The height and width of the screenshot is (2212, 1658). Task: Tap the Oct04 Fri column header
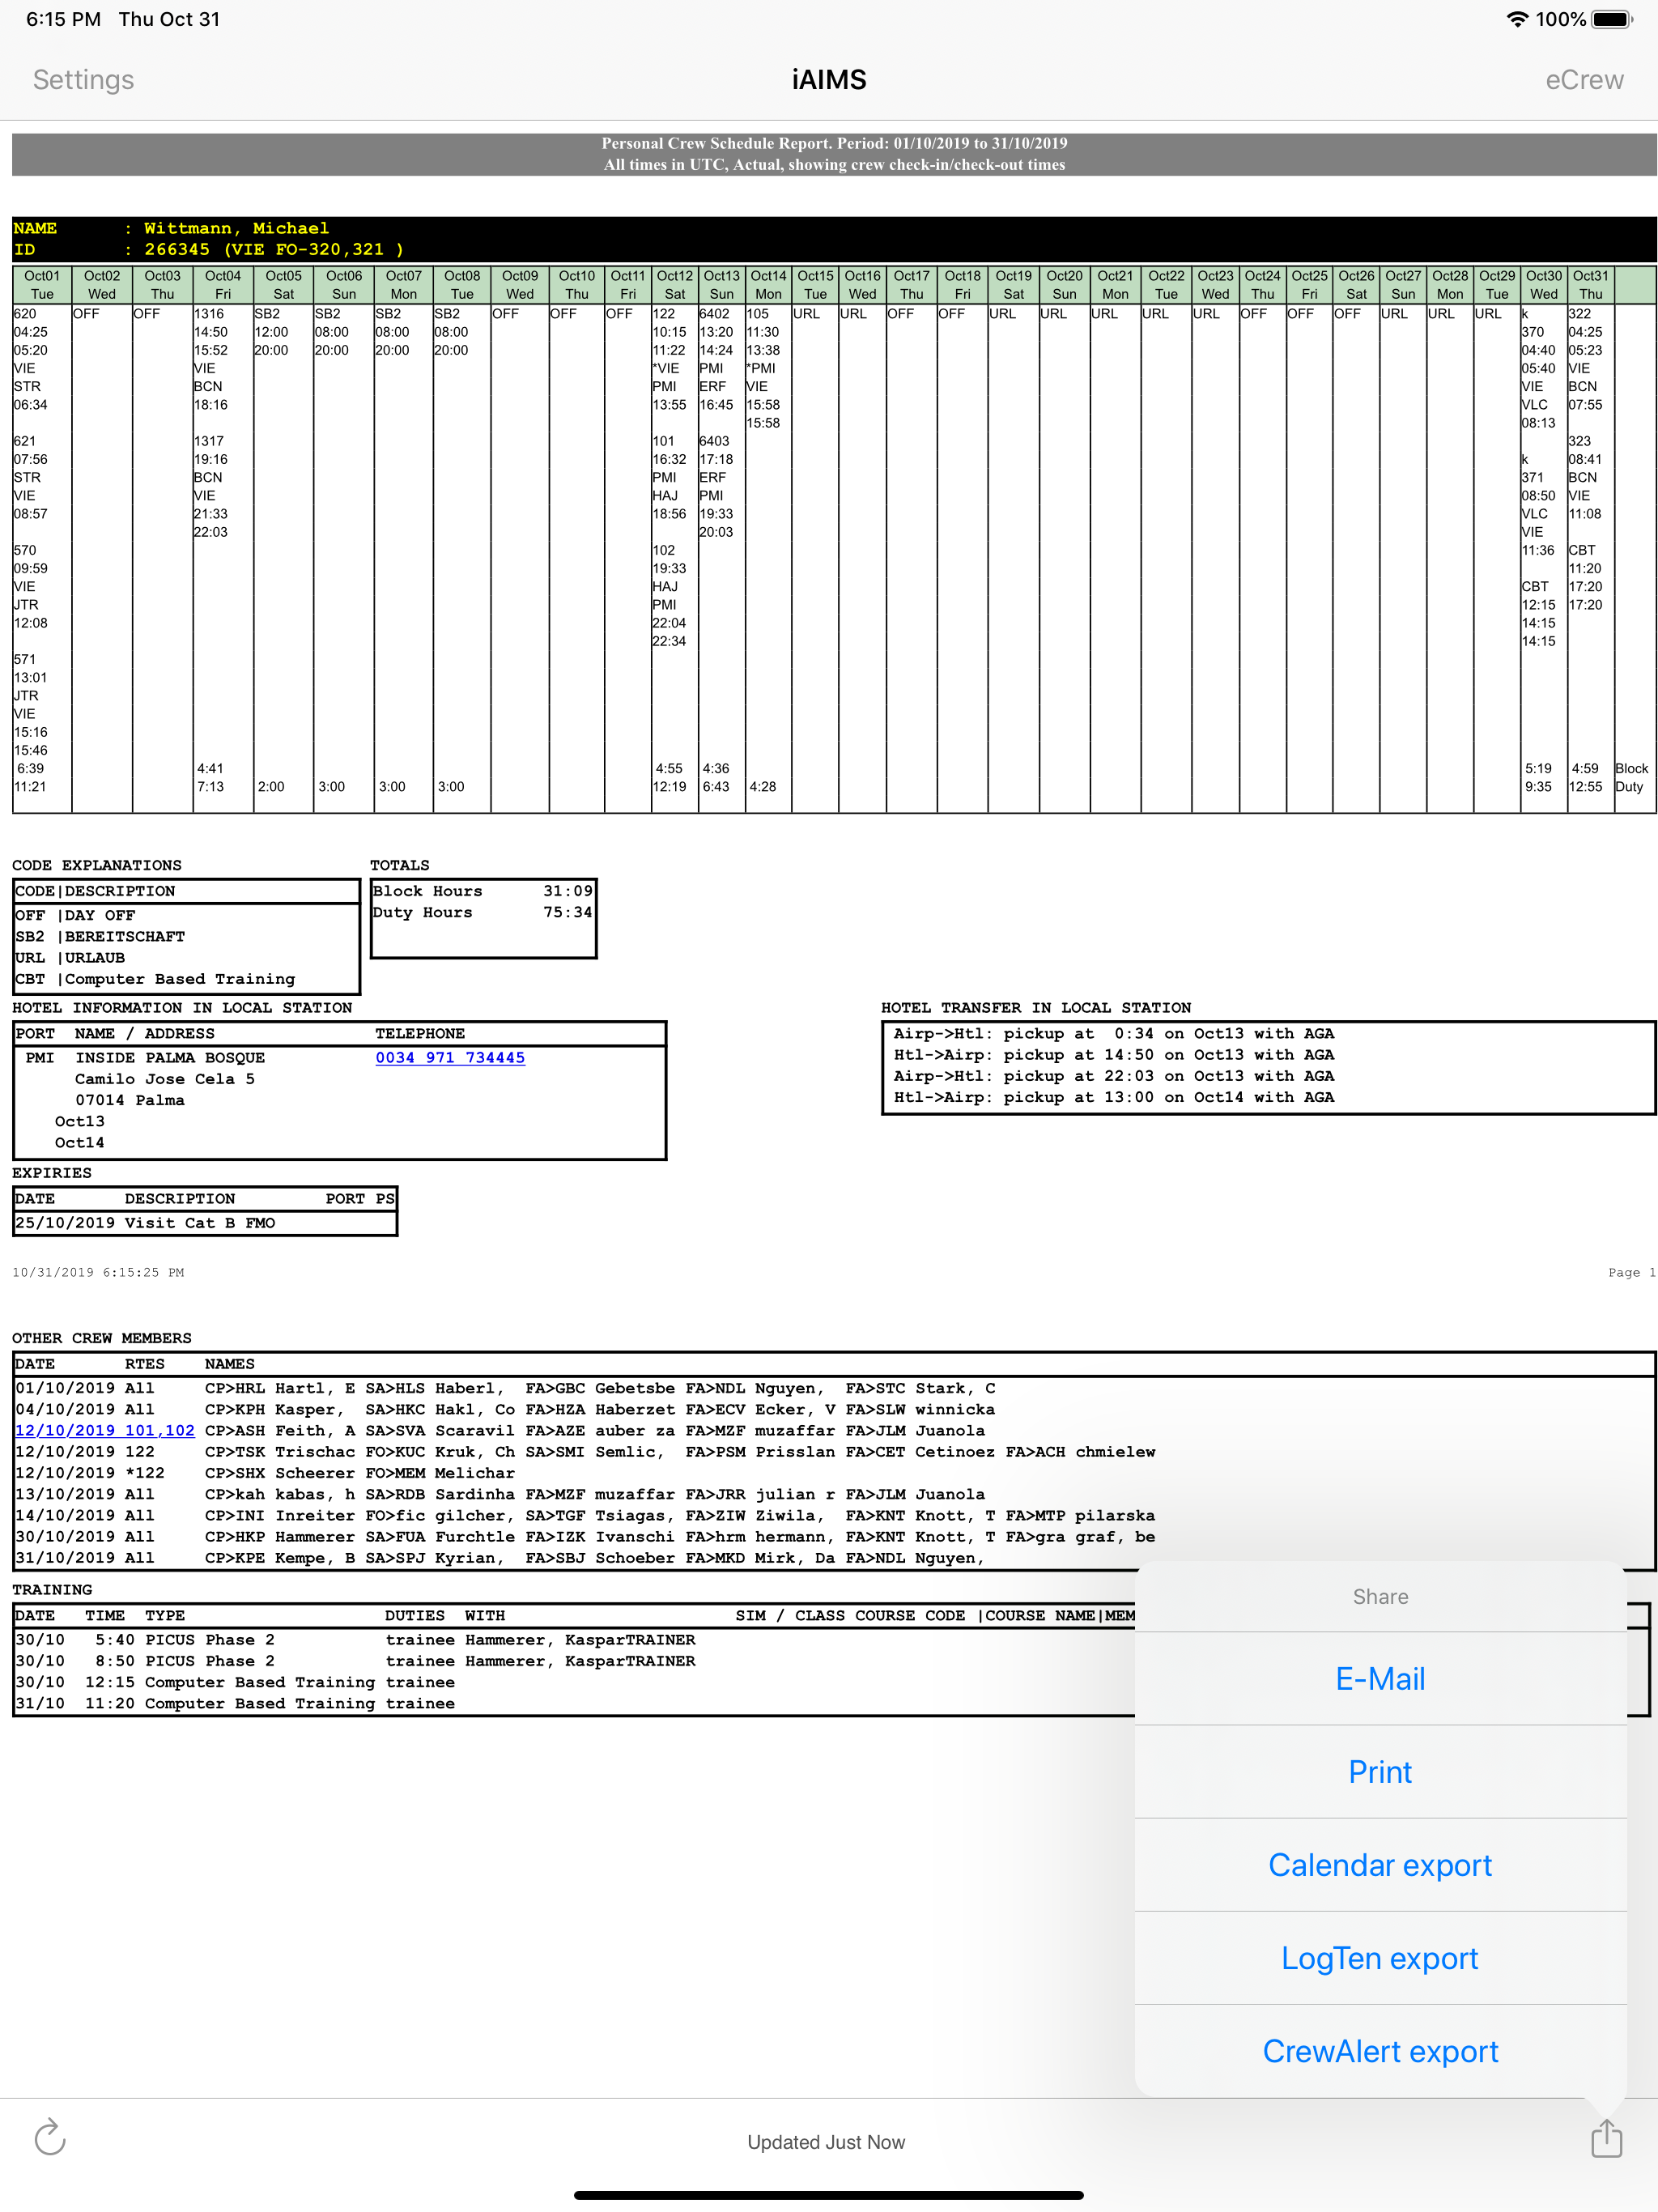[x=223, y=285]
